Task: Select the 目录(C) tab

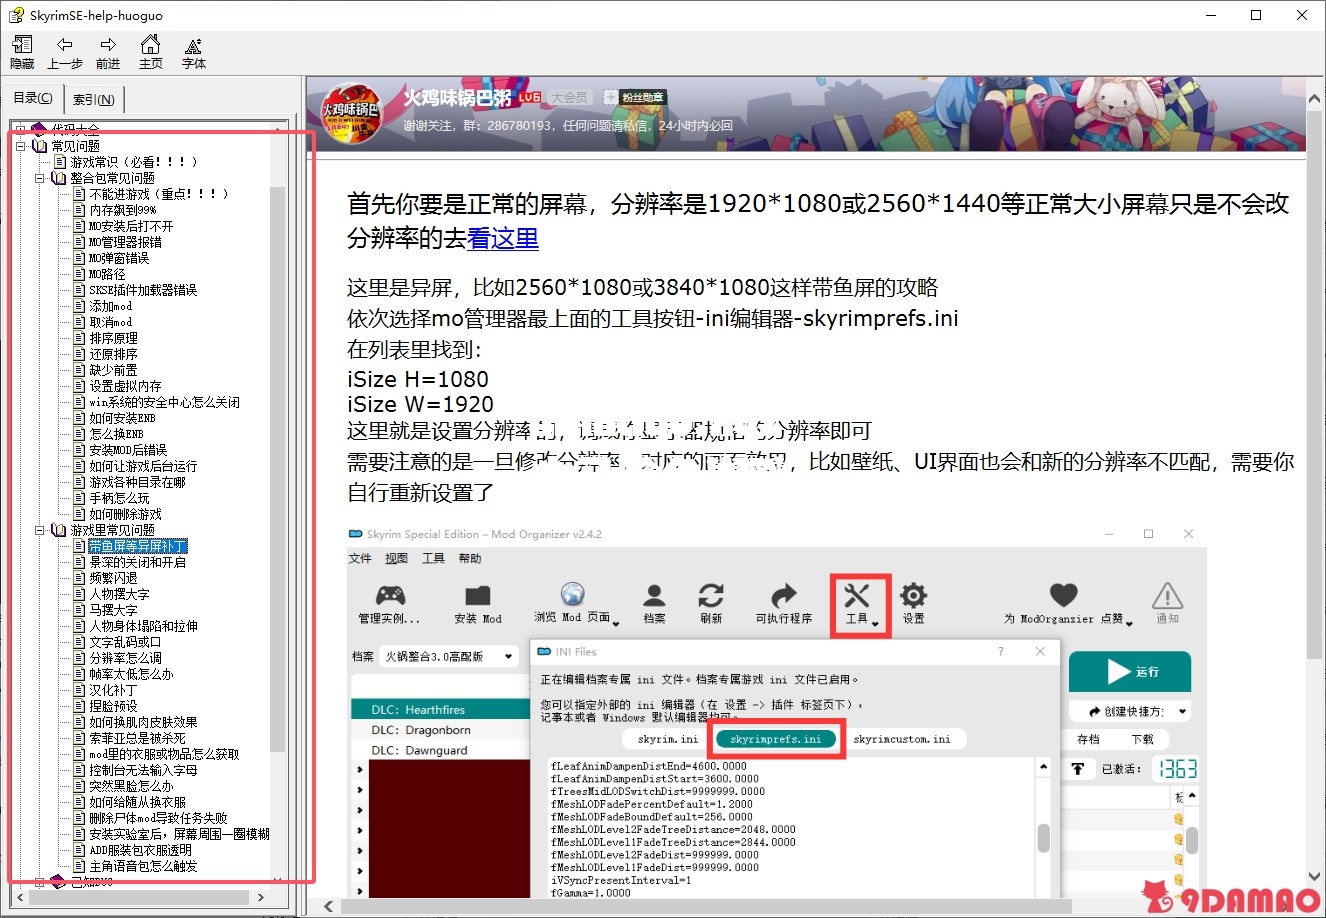Action: click(33, 98)
